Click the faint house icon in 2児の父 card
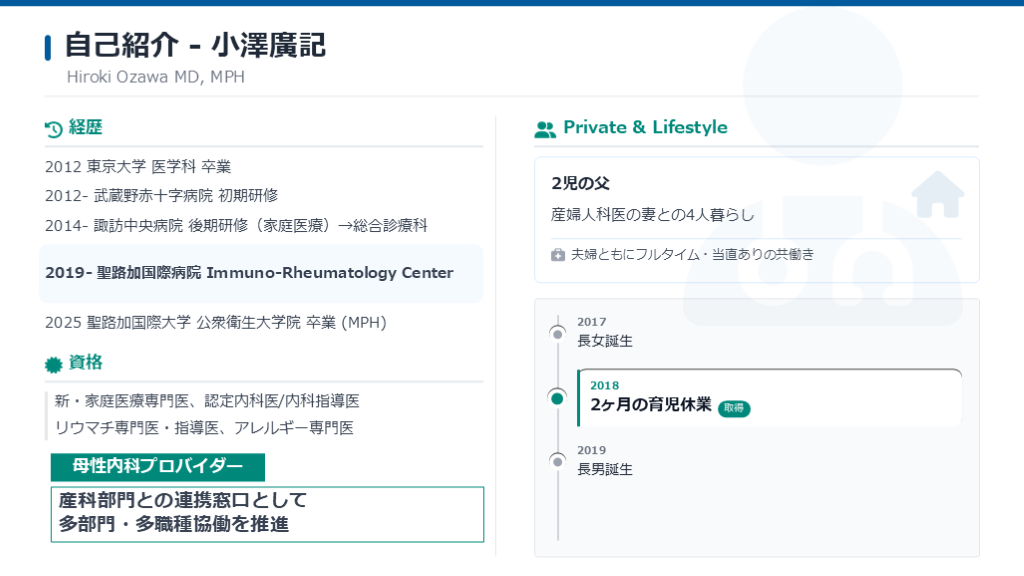 937,195
